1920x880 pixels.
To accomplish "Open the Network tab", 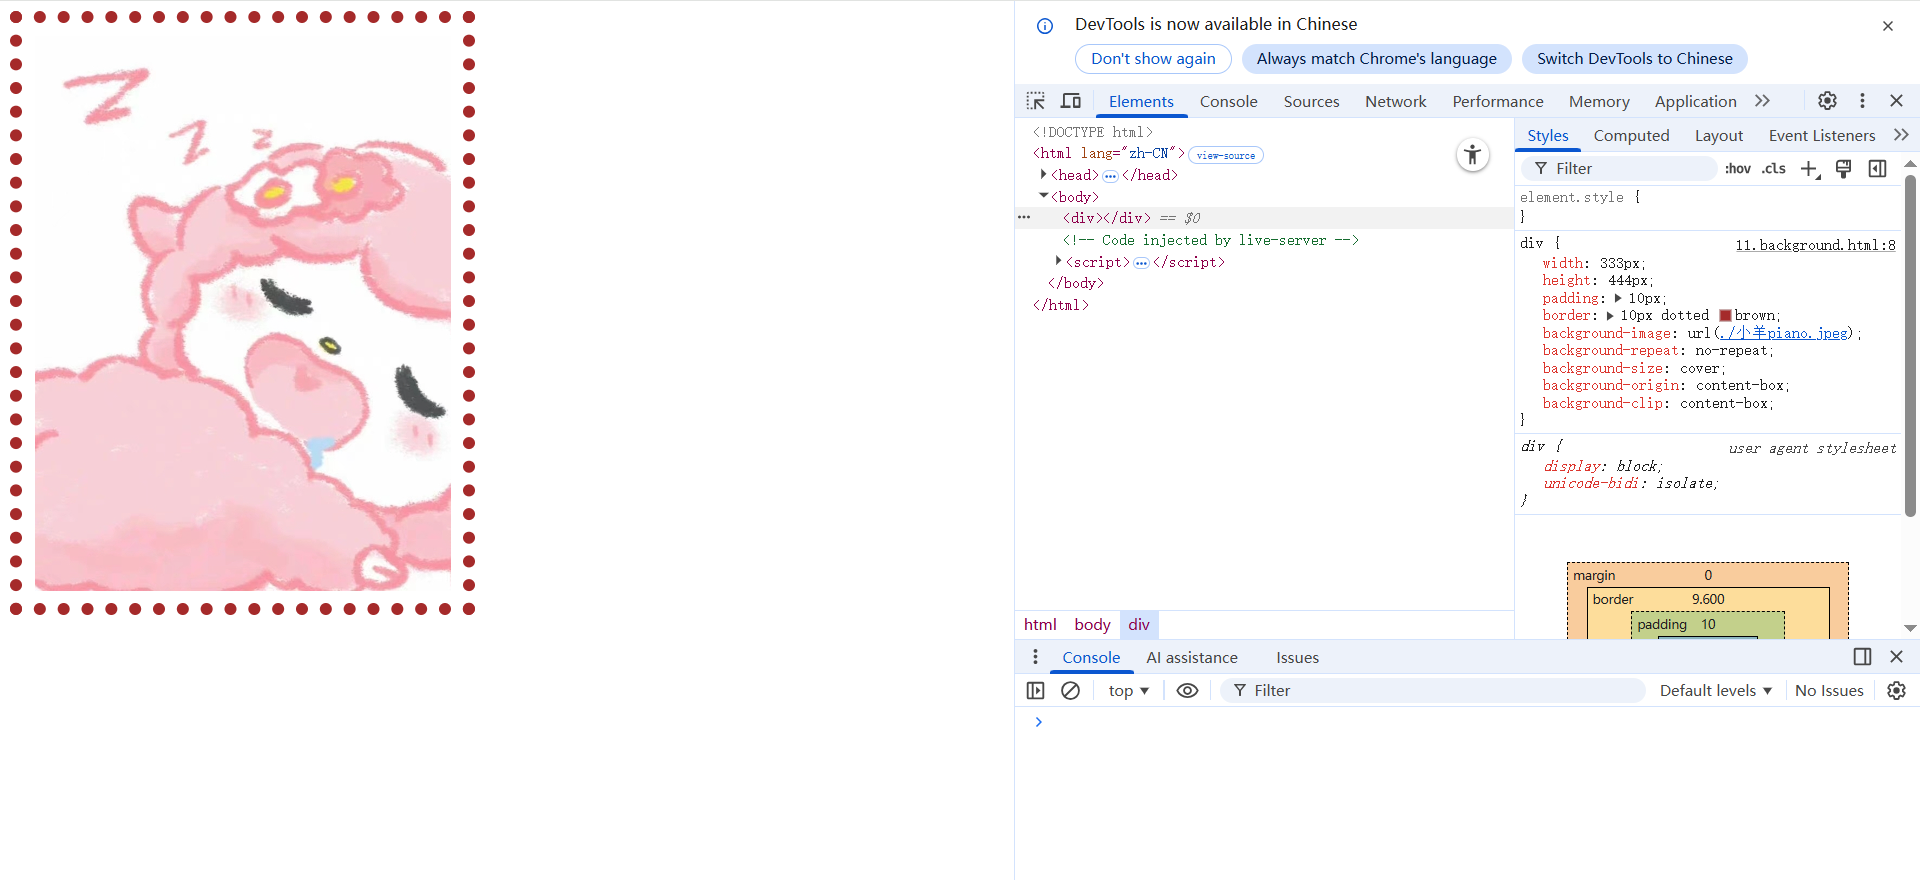I will coord(1395,101).
